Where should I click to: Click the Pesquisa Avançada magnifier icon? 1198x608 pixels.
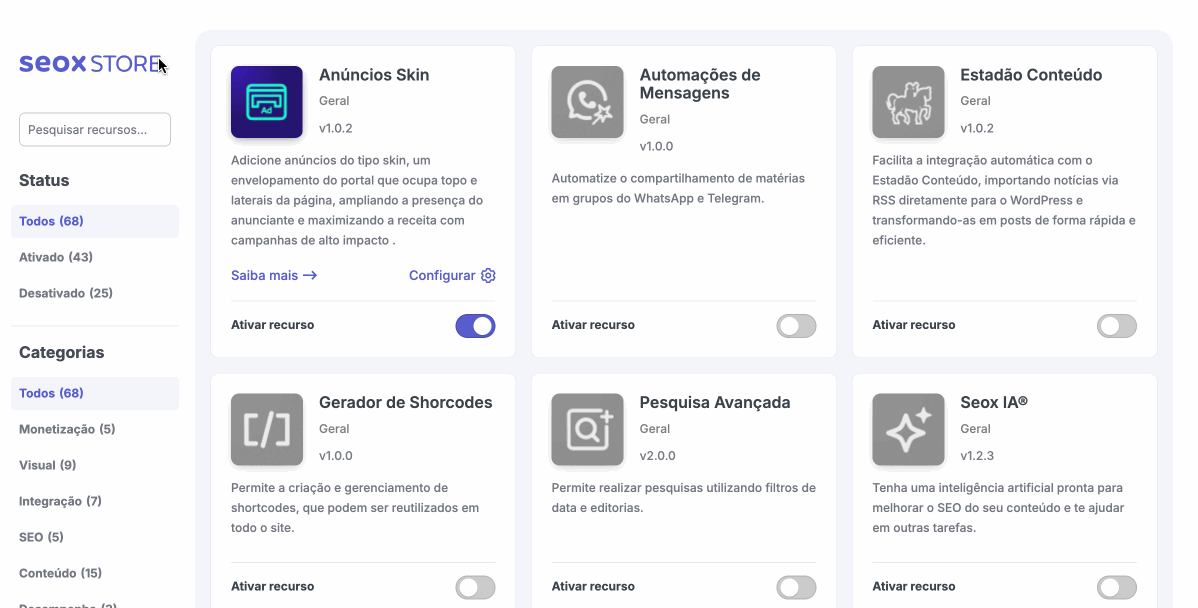pos(588,429)
